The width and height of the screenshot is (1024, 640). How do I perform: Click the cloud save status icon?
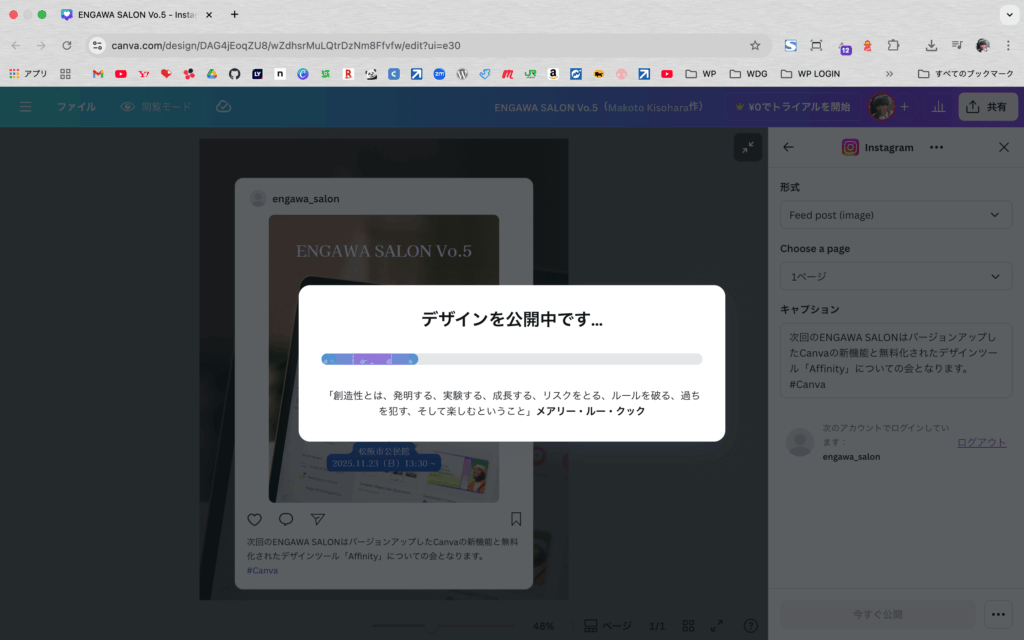tap(224, 107)
